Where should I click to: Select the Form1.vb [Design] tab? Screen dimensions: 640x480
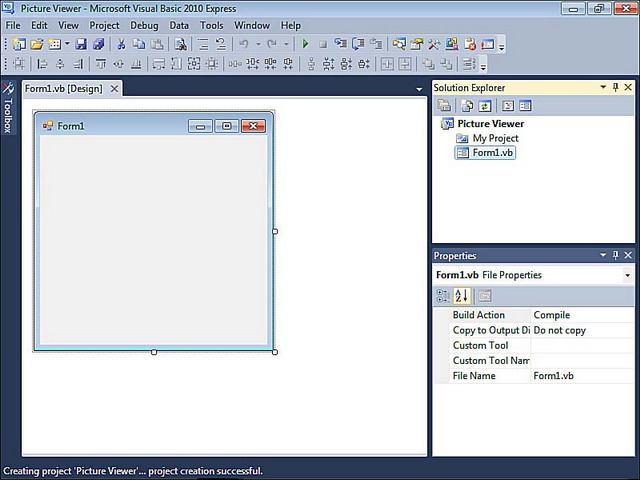[x=64, y=89]
